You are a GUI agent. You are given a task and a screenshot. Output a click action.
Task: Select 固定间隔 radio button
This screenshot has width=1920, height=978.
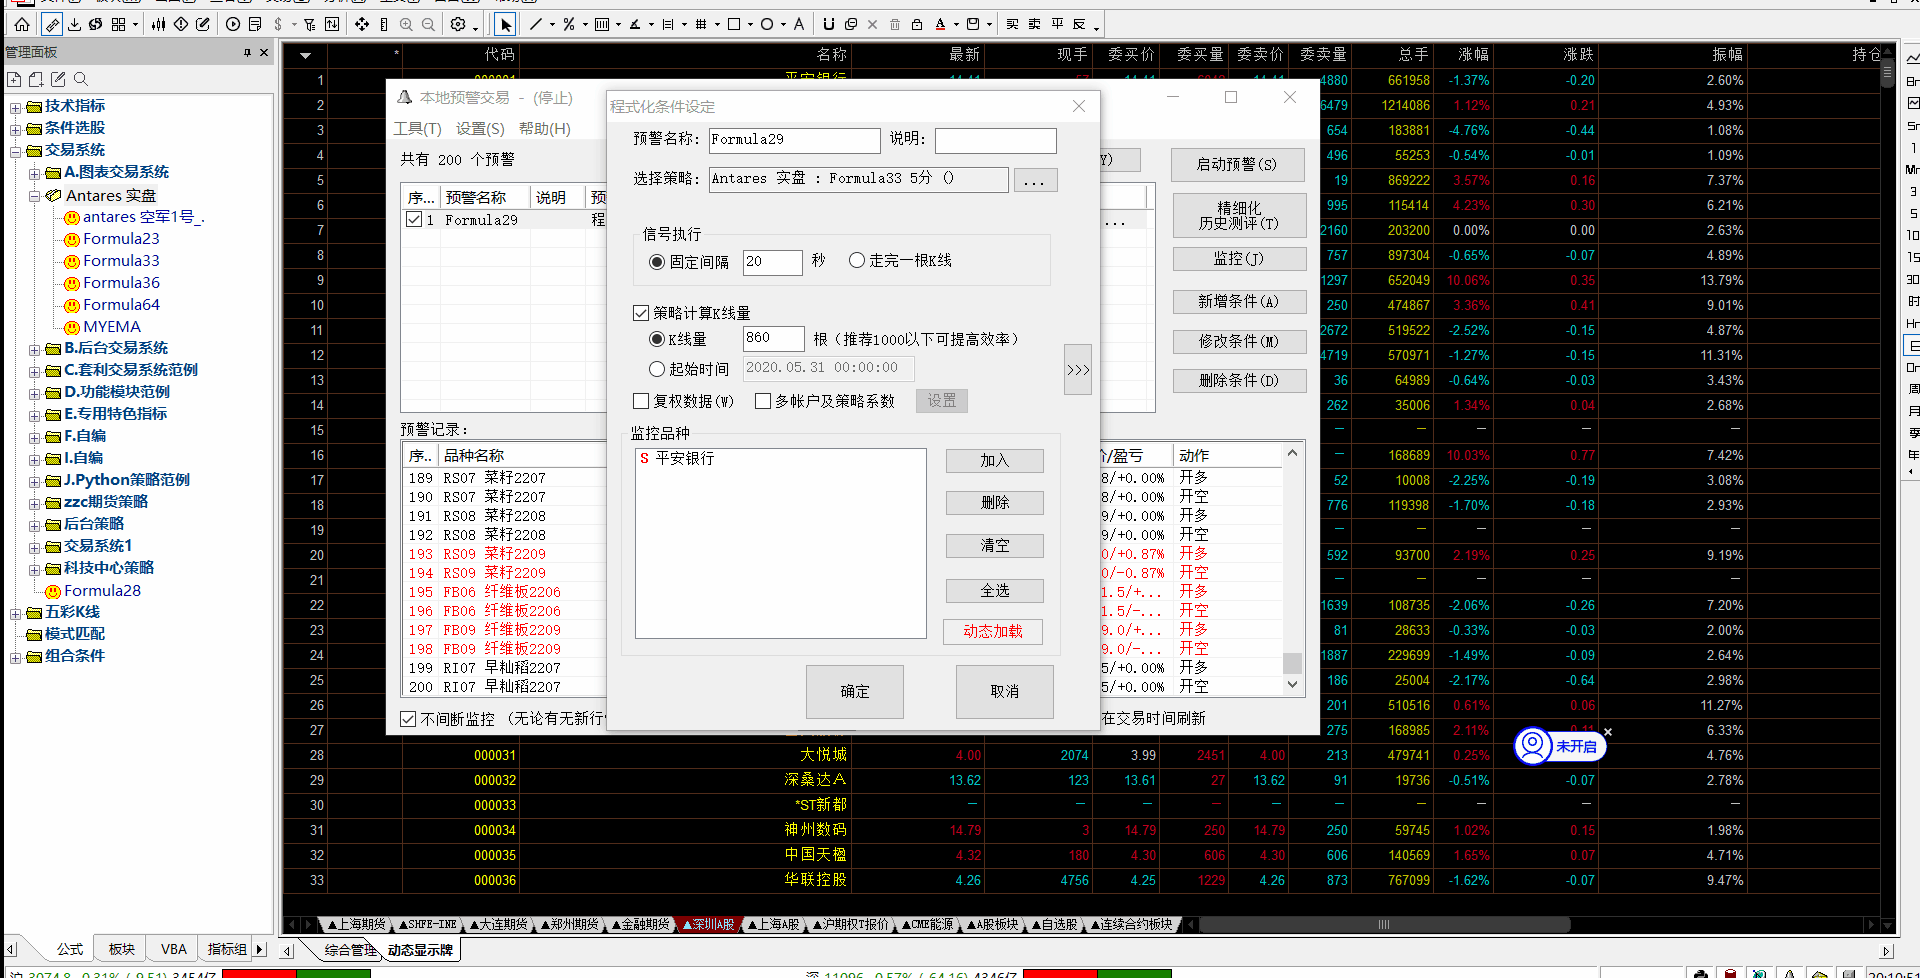(657, 262)
